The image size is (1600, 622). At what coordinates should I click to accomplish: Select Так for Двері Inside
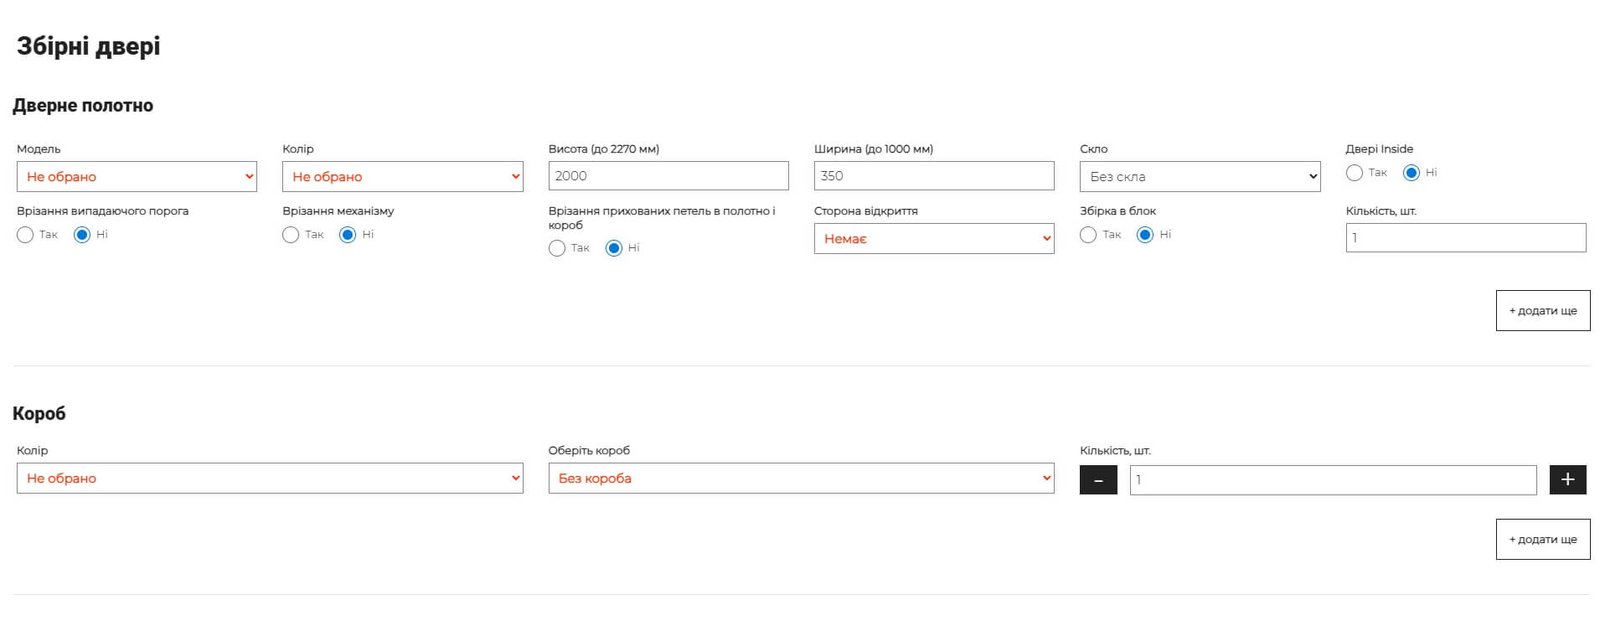tap(1354, 173)
